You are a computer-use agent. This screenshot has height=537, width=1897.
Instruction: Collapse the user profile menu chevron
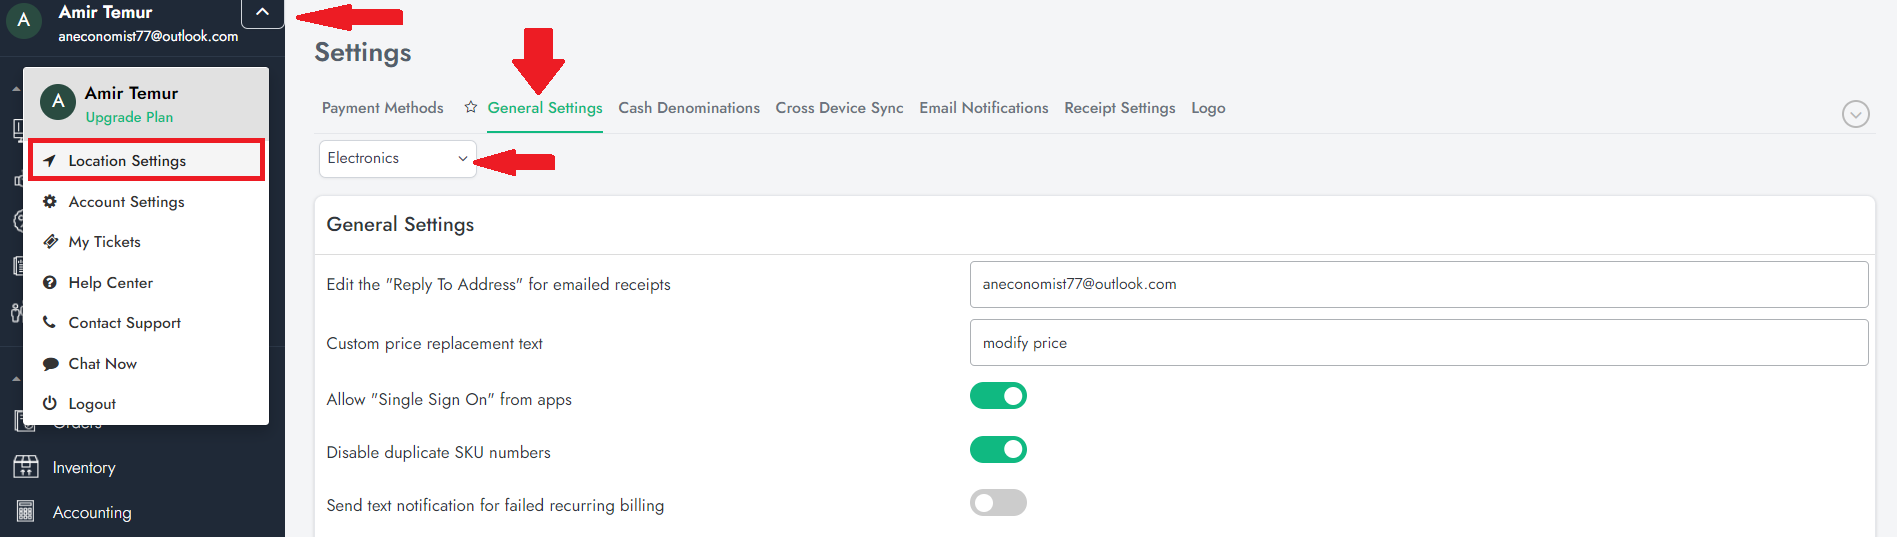coord(262,13)
